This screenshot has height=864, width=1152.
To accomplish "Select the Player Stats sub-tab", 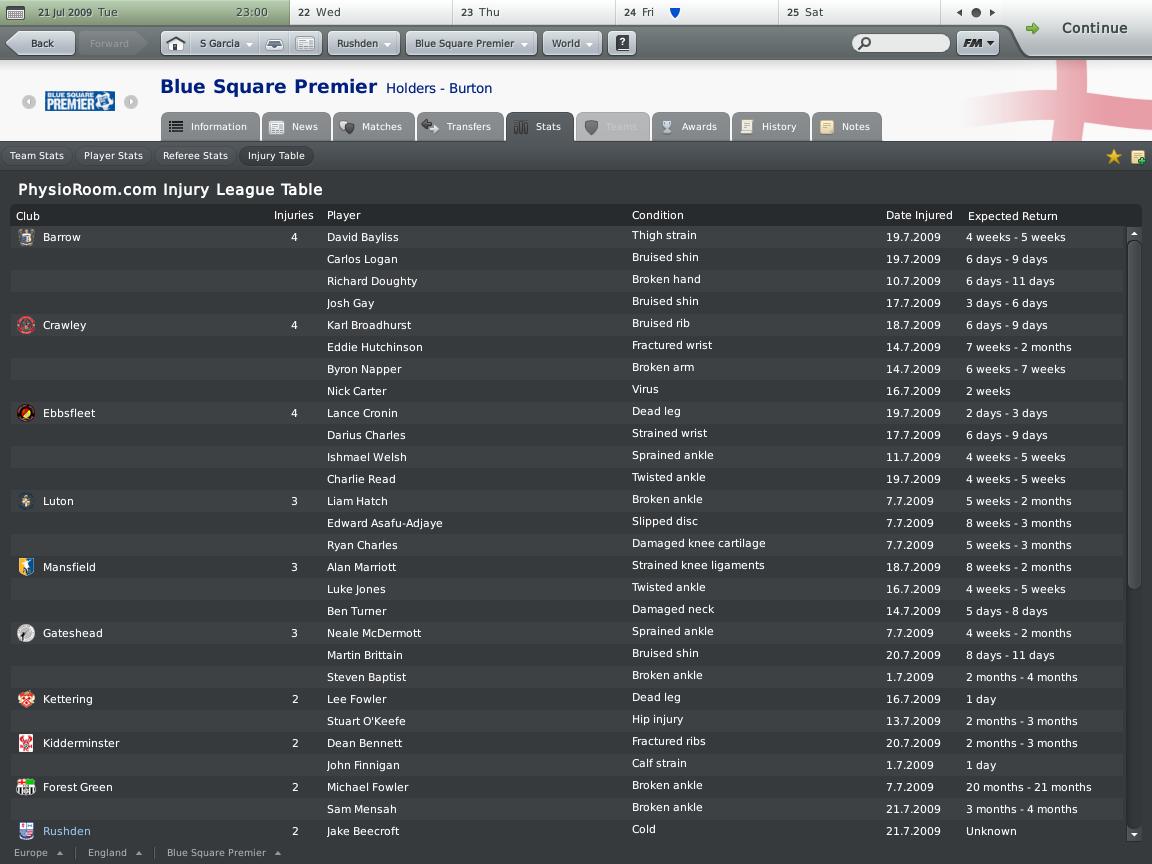I will tap(113, 156).
